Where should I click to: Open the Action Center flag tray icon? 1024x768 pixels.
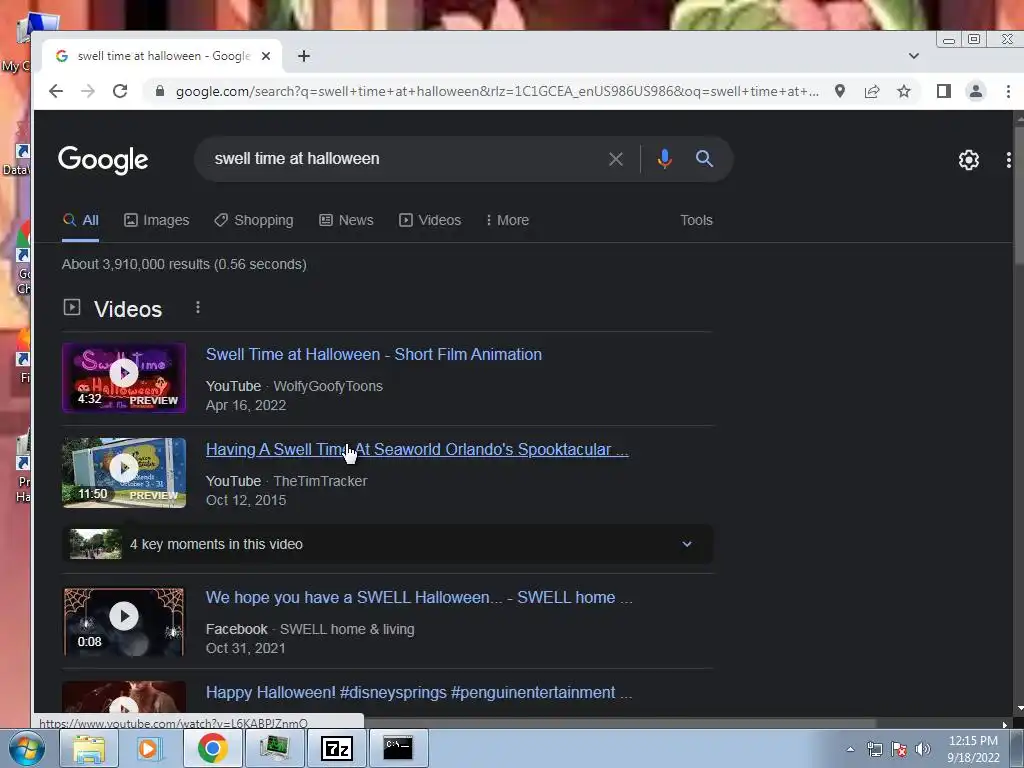click(x=899, y=749)
